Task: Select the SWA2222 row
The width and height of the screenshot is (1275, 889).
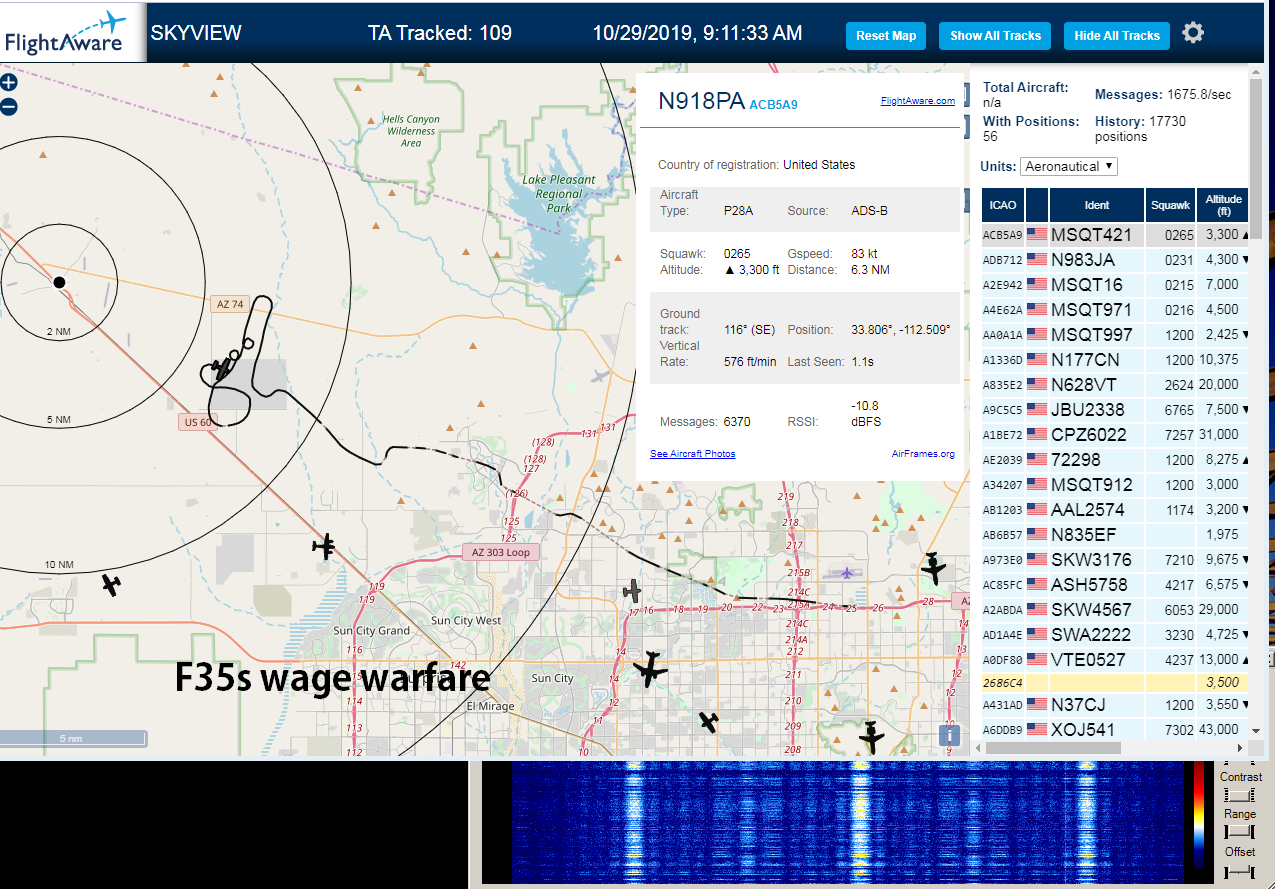Action: point(1115,635)
